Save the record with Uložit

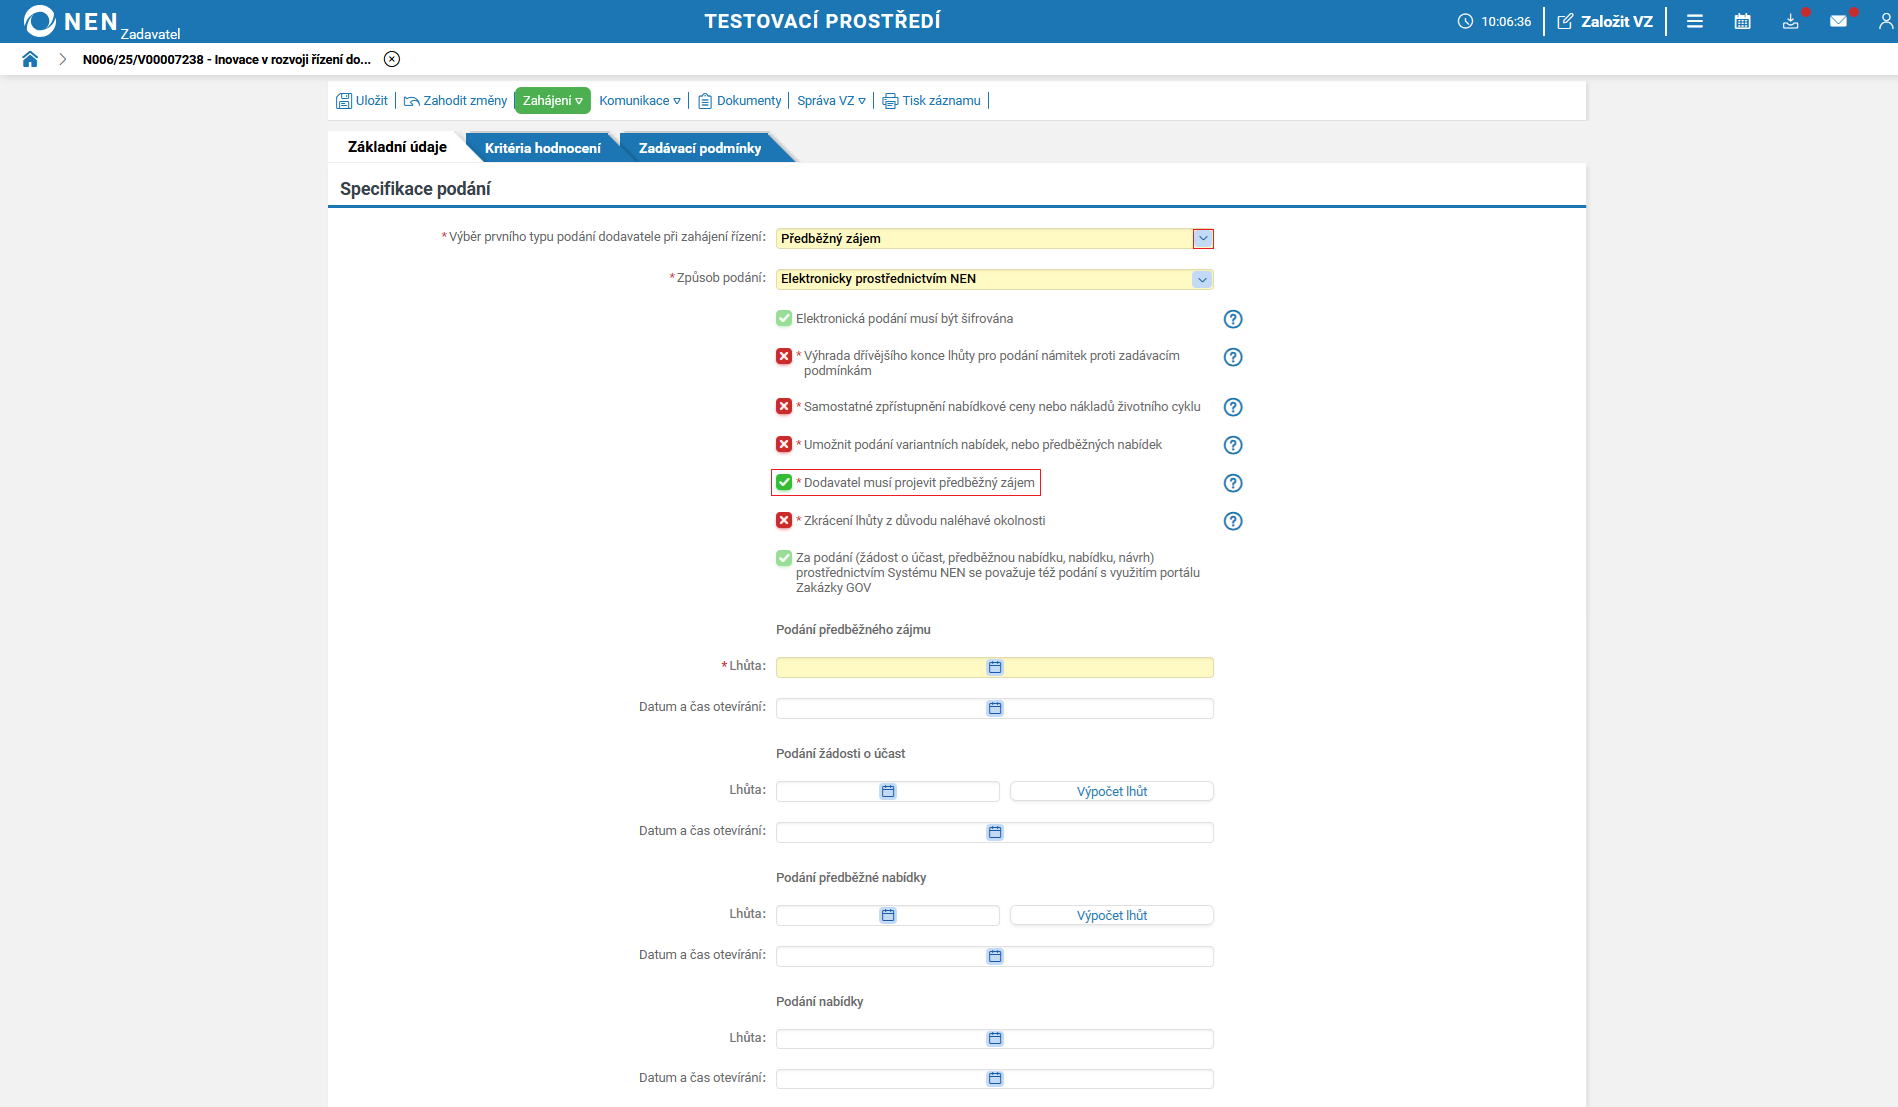coord(362,101)
